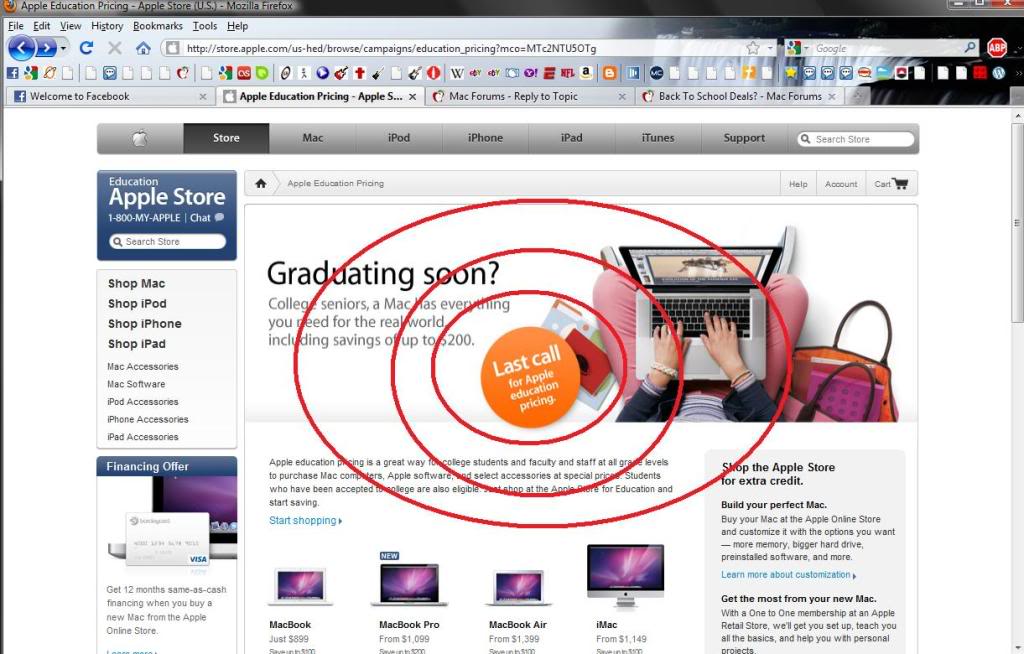Viewport: 1024px width, 654px height.
Task: Select iPad in the Apple navigation bar
Action: tap(571, 138)
